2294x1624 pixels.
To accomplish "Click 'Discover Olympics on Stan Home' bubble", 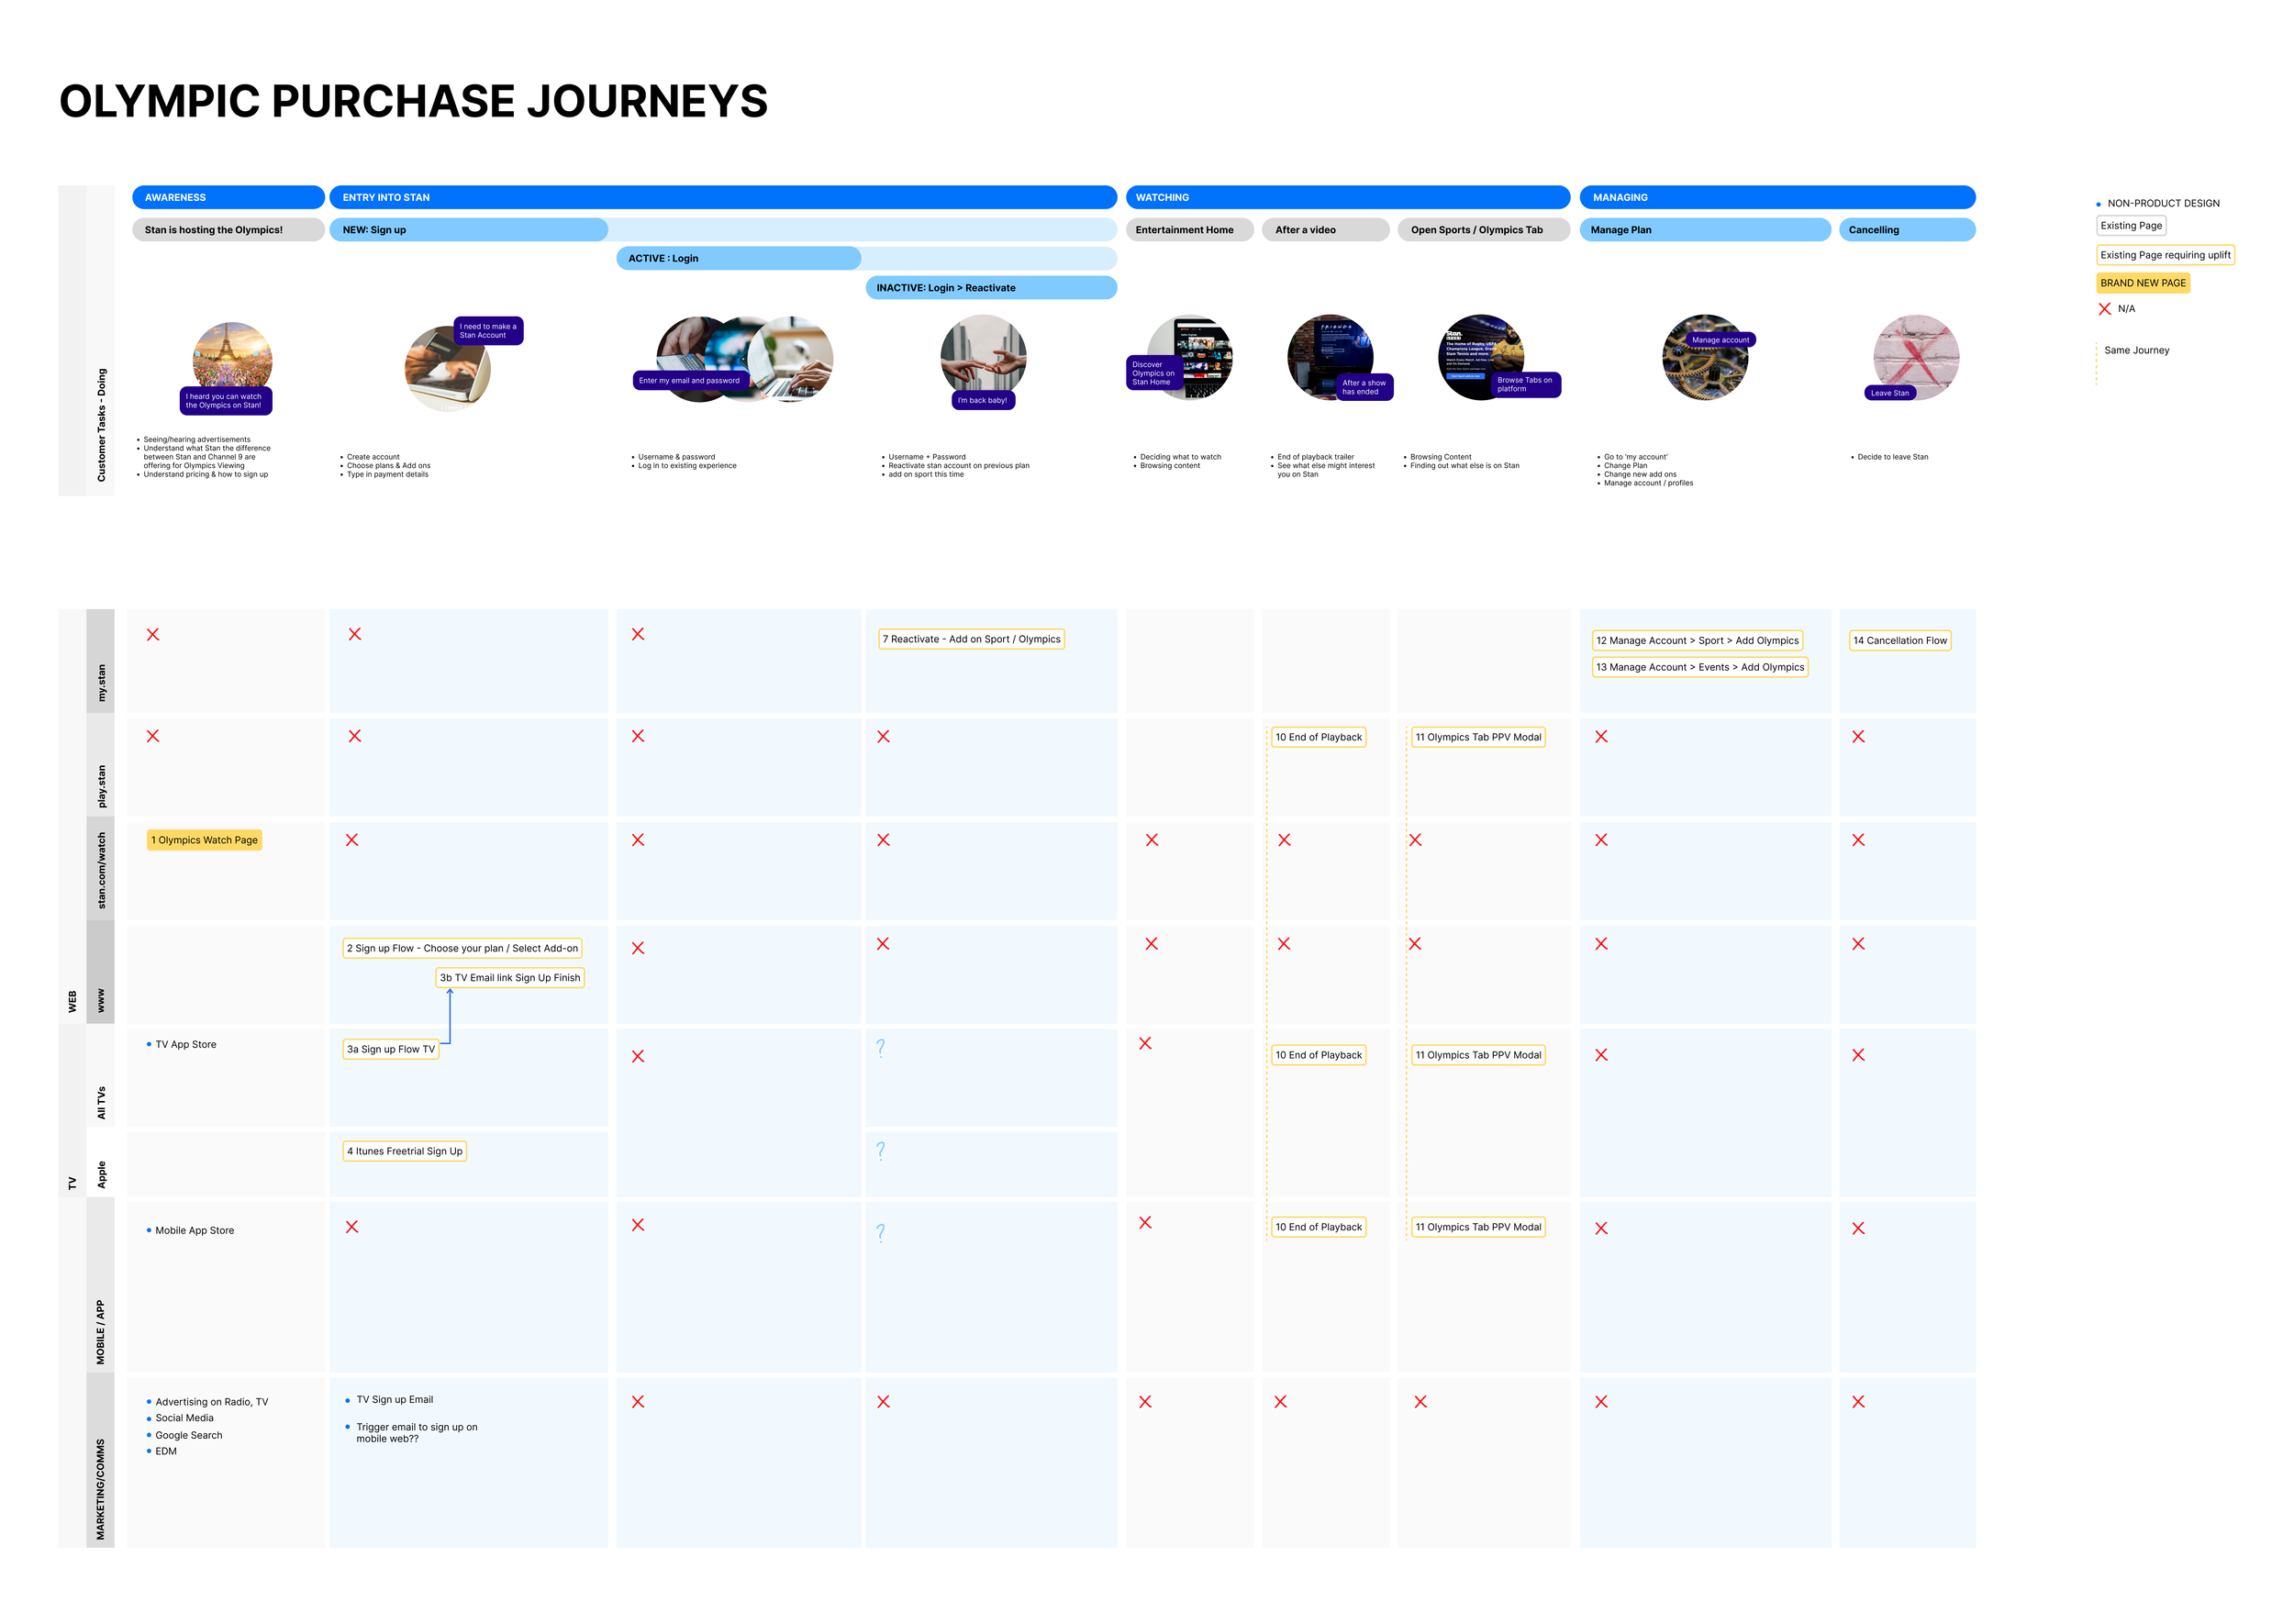I will click(x=1153, y=373).
